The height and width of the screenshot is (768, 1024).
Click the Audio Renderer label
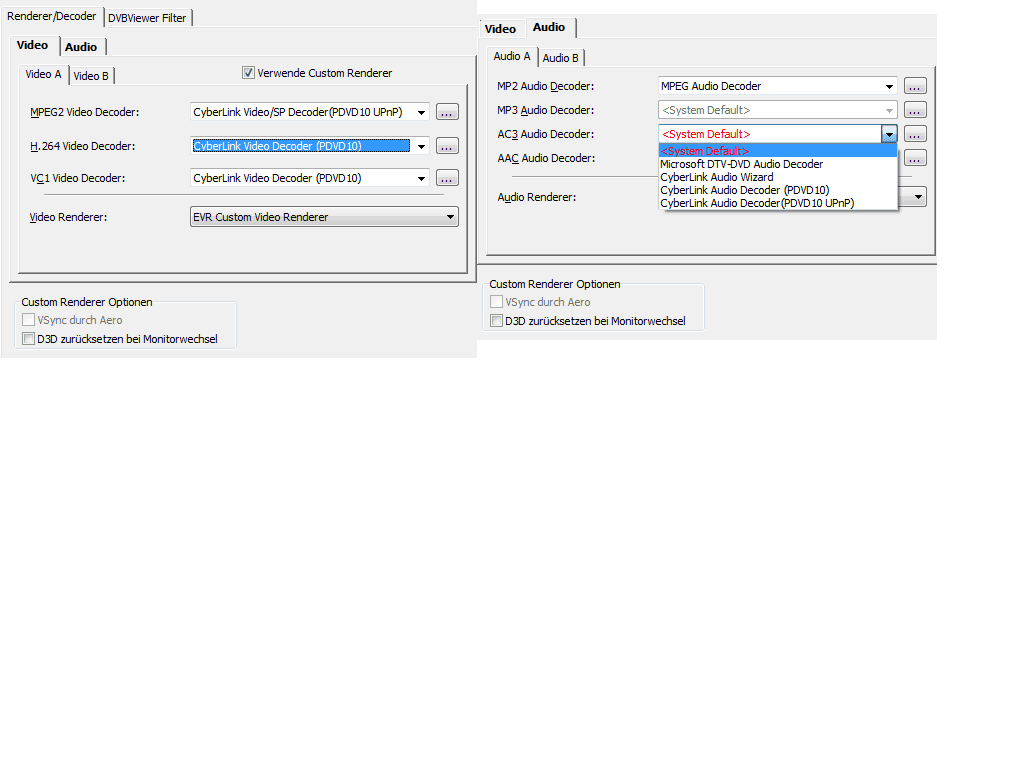pos(537,197)
